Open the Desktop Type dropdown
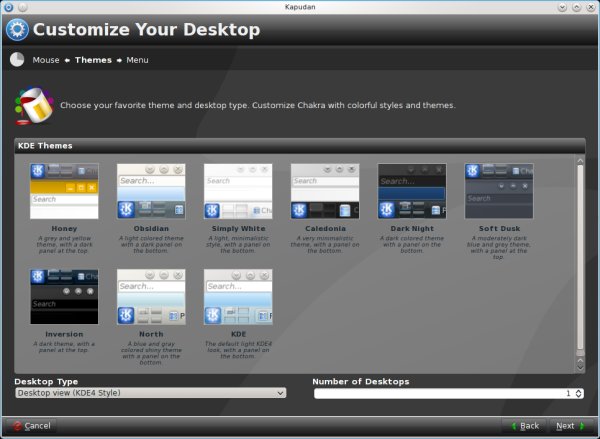The height and width of the screenshot is (439, 600). click(x=150, y=393)
